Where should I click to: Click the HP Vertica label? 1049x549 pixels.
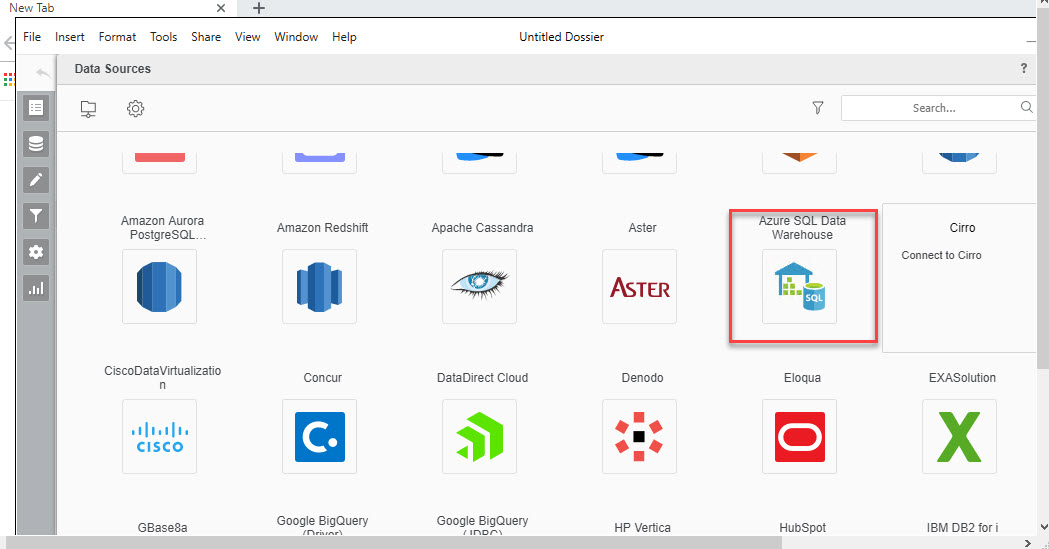pyautogui.click(x=642, y=528)
